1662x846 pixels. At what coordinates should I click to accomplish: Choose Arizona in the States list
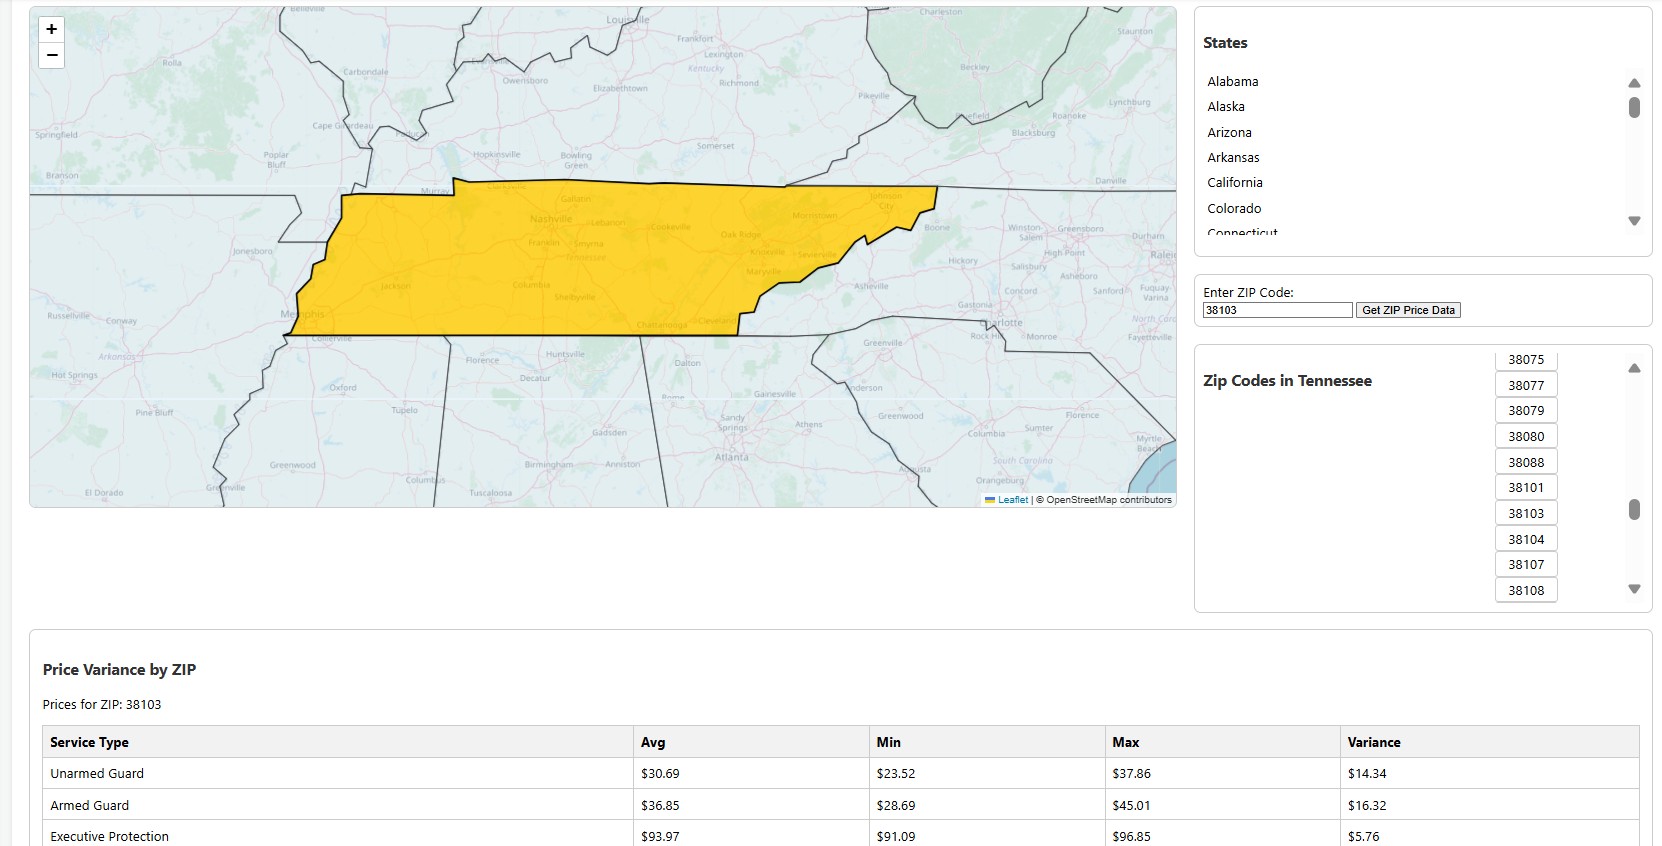(x=1229, y=133)
